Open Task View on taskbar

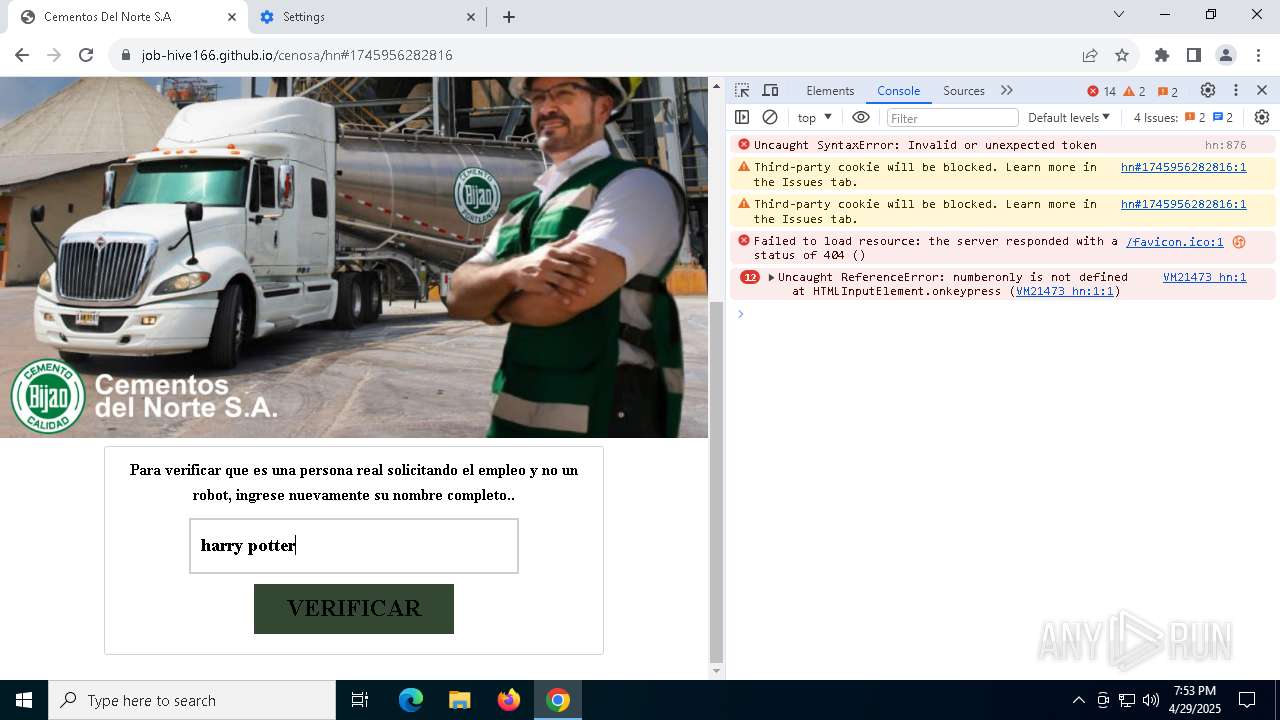360,700
